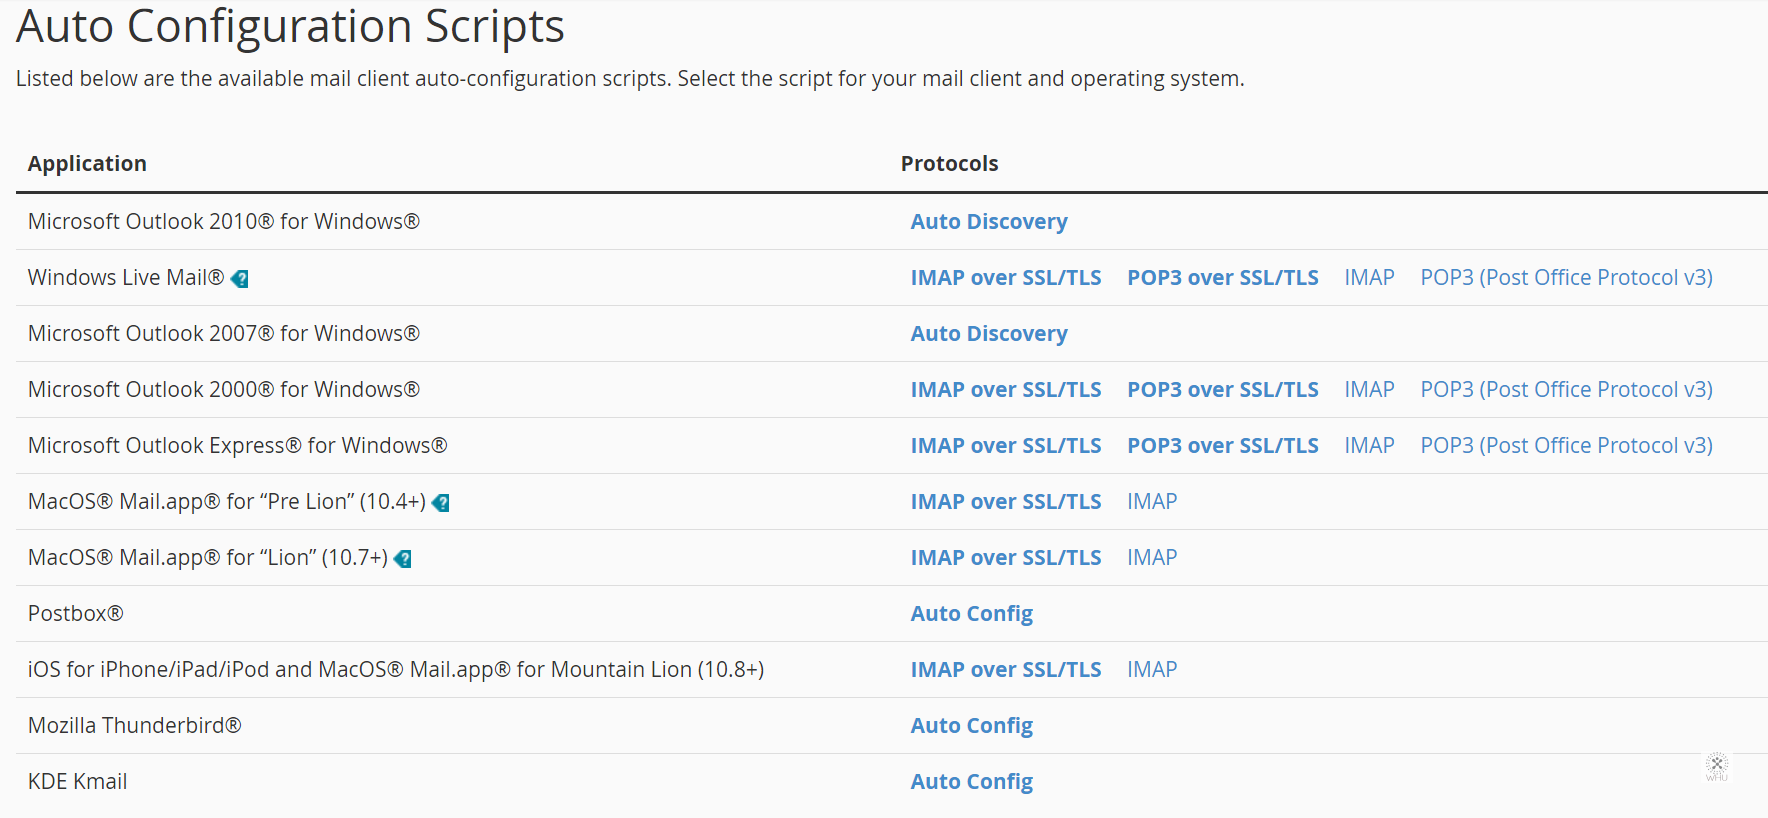The height and width of the screenshot is (818, 1768).
Task: Click the Protocols column header
Action: pyautogui.click(x=949, y=164)
